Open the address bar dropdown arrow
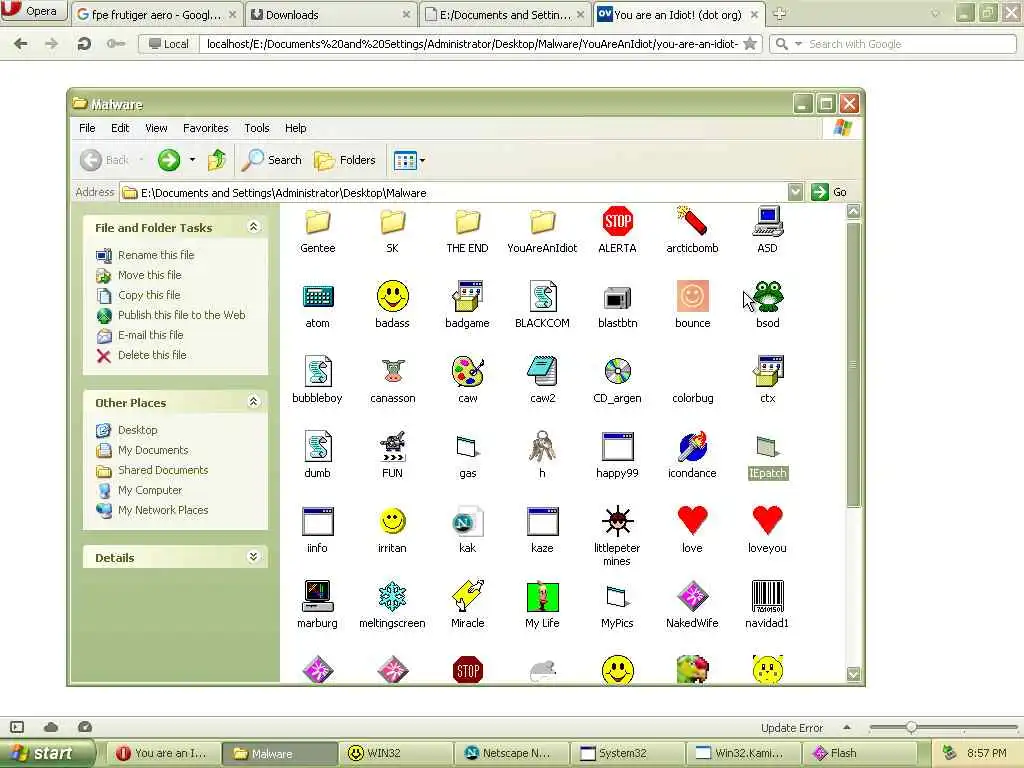The width and height of the screenshot is (1024, 768). [x=795, y=192]
